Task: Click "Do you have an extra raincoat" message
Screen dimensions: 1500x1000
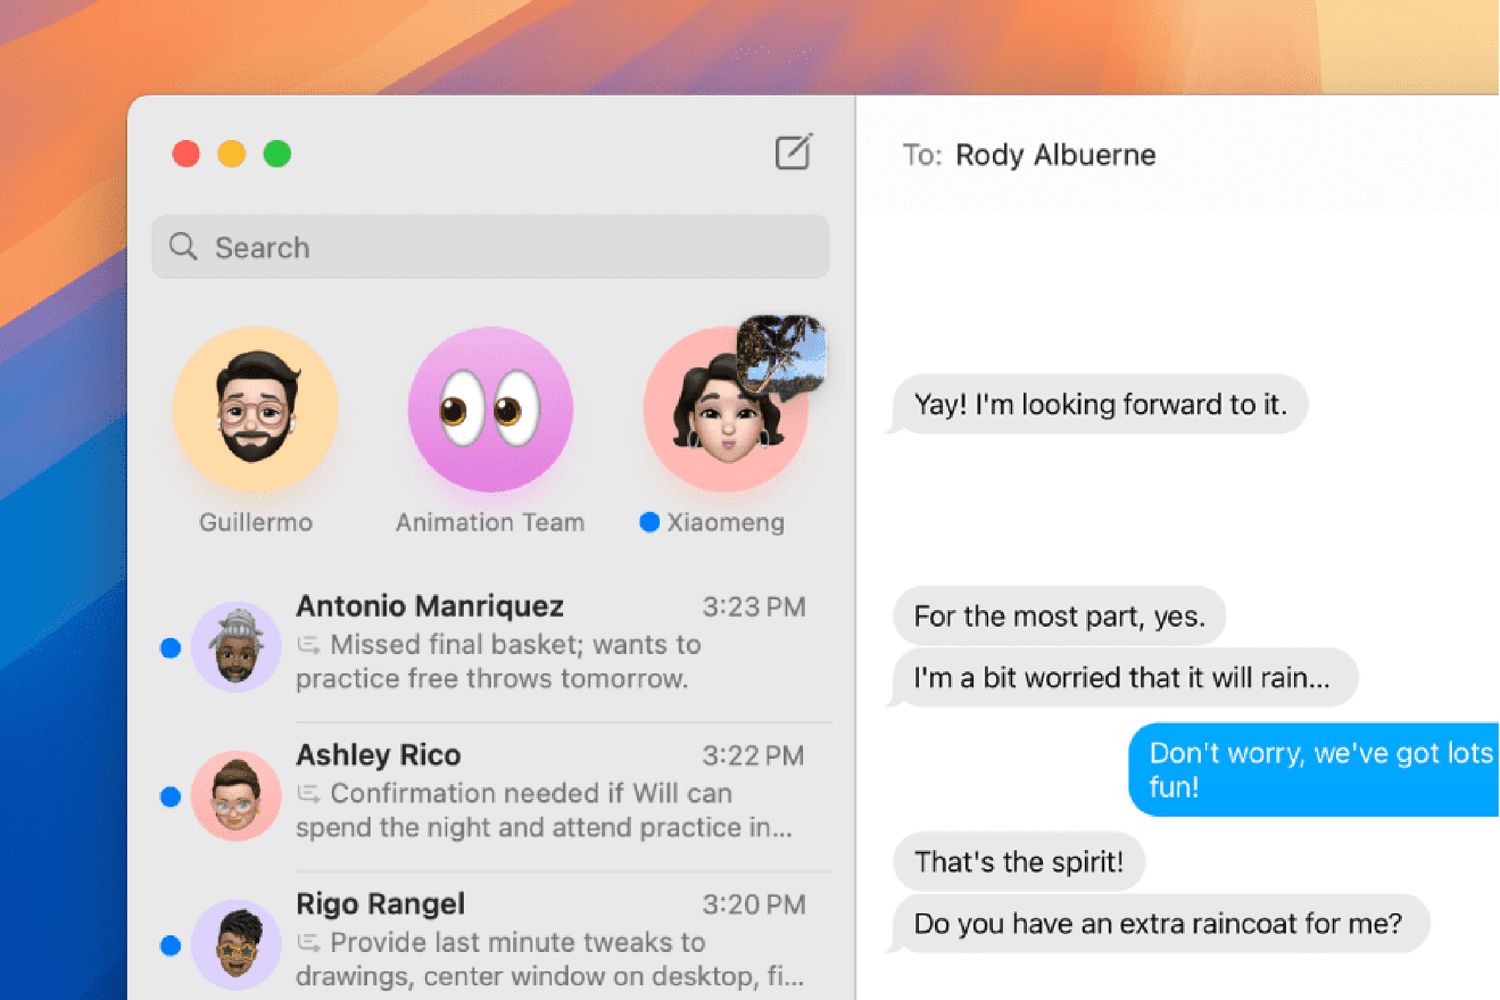Action: (1158, 923)
